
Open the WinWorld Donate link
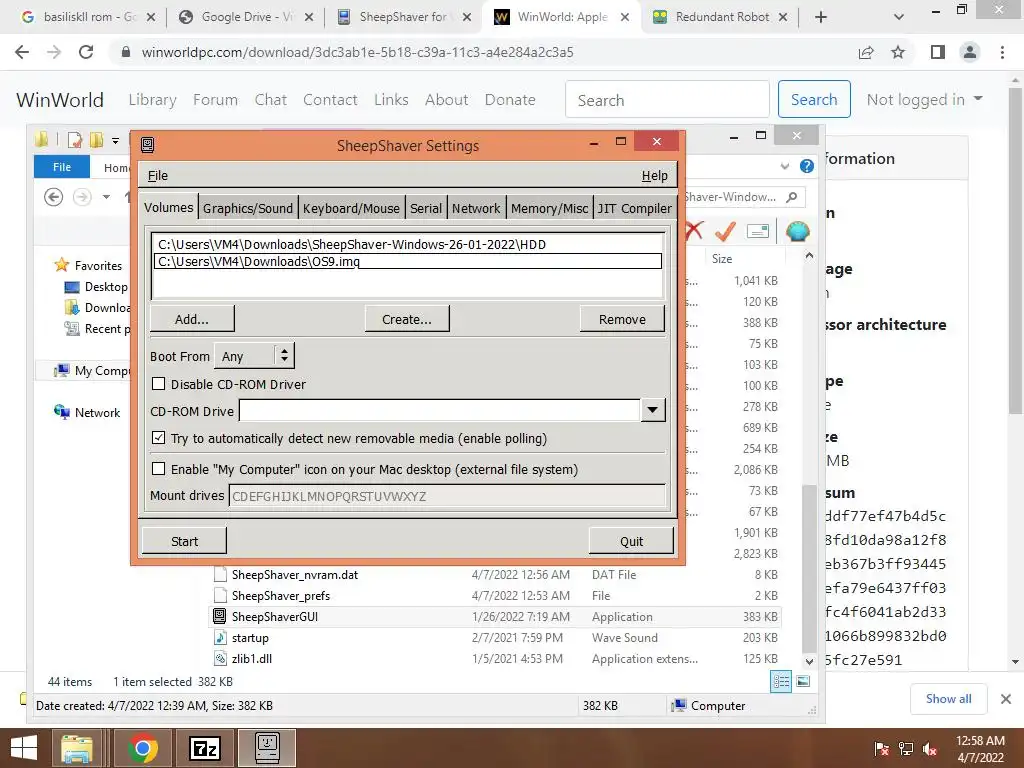click(x=510, y=99)
